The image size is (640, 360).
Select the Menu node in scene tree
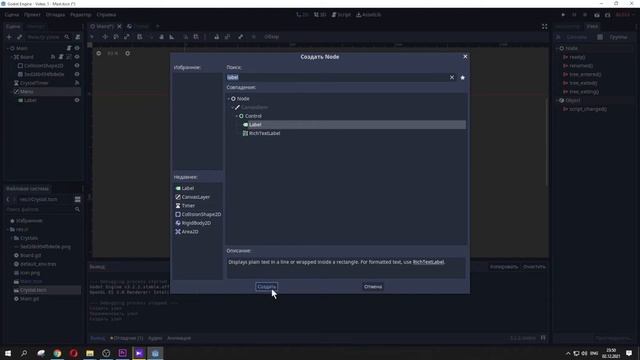tap(27, 92)
